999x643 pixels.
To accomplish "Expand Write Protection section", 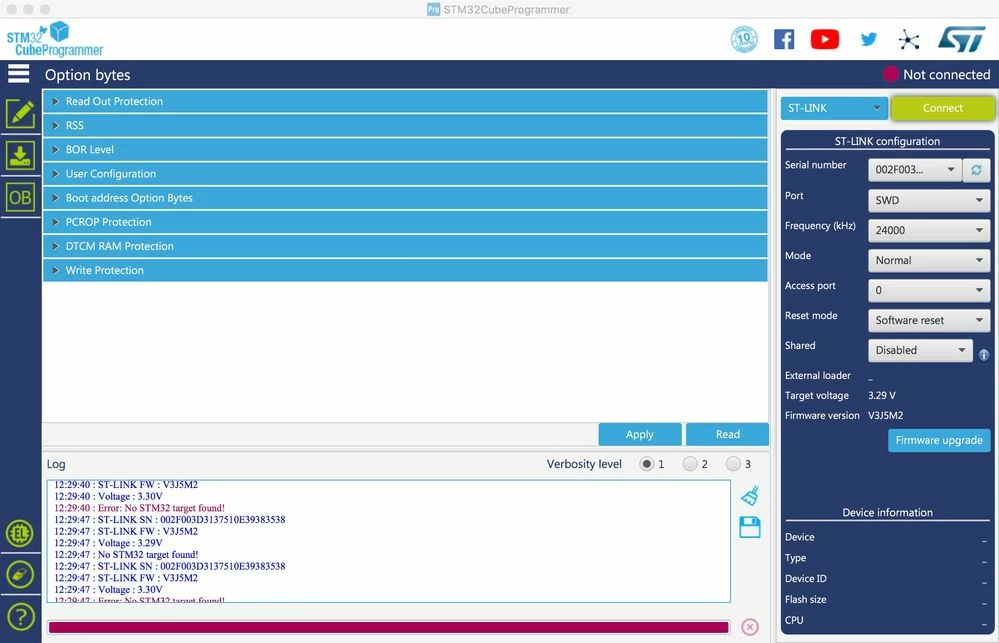I will pyautogui.click(x=405, y=270).
